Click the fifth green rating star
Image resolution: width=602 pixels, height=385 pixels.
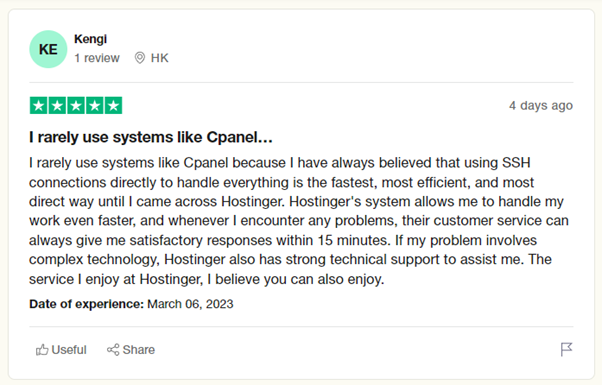coord(113,106)
